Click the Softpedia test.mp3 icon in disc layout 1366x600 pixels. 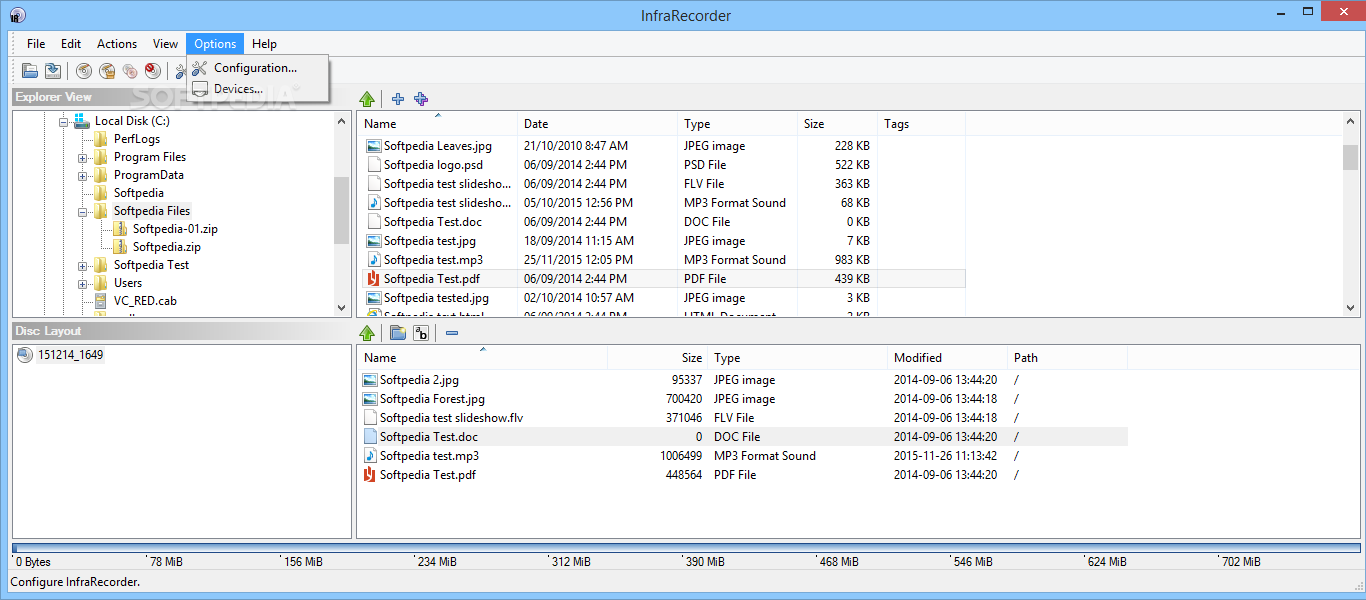pyautogui.click(x=370, y=455)
